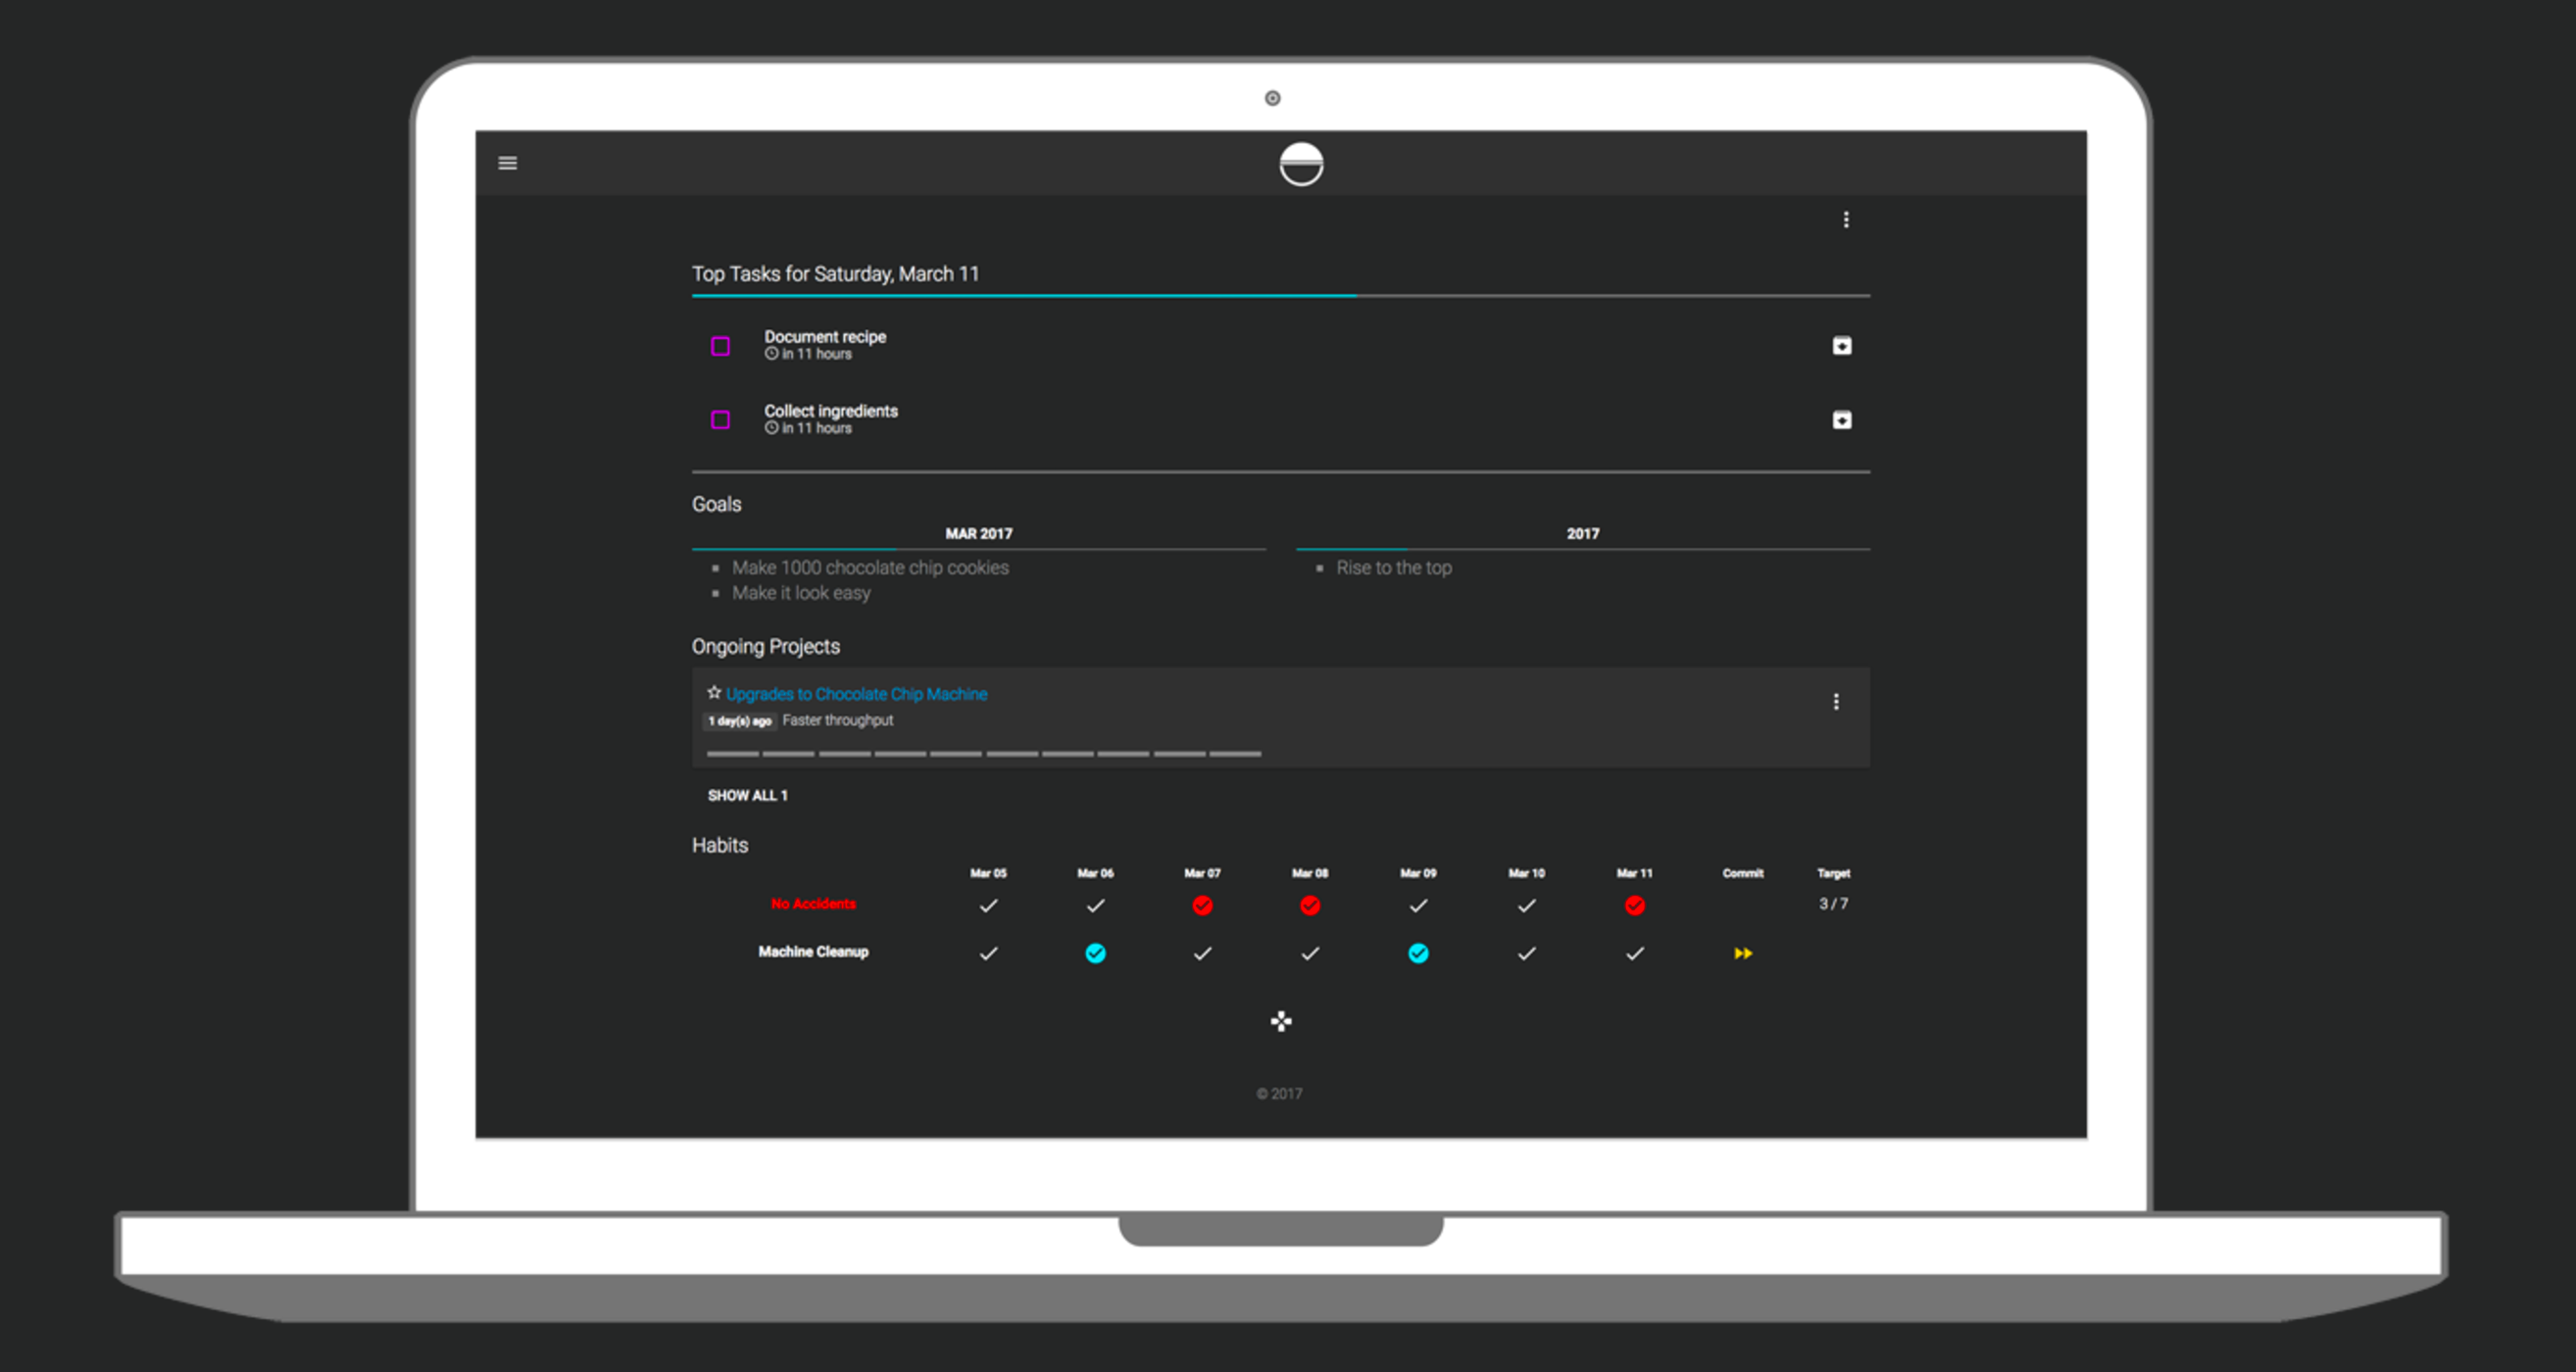Star the Chocolate Chip Machine project
Image resolution: width=2576 pixels, height=1372 pixels.
[713, 692]
